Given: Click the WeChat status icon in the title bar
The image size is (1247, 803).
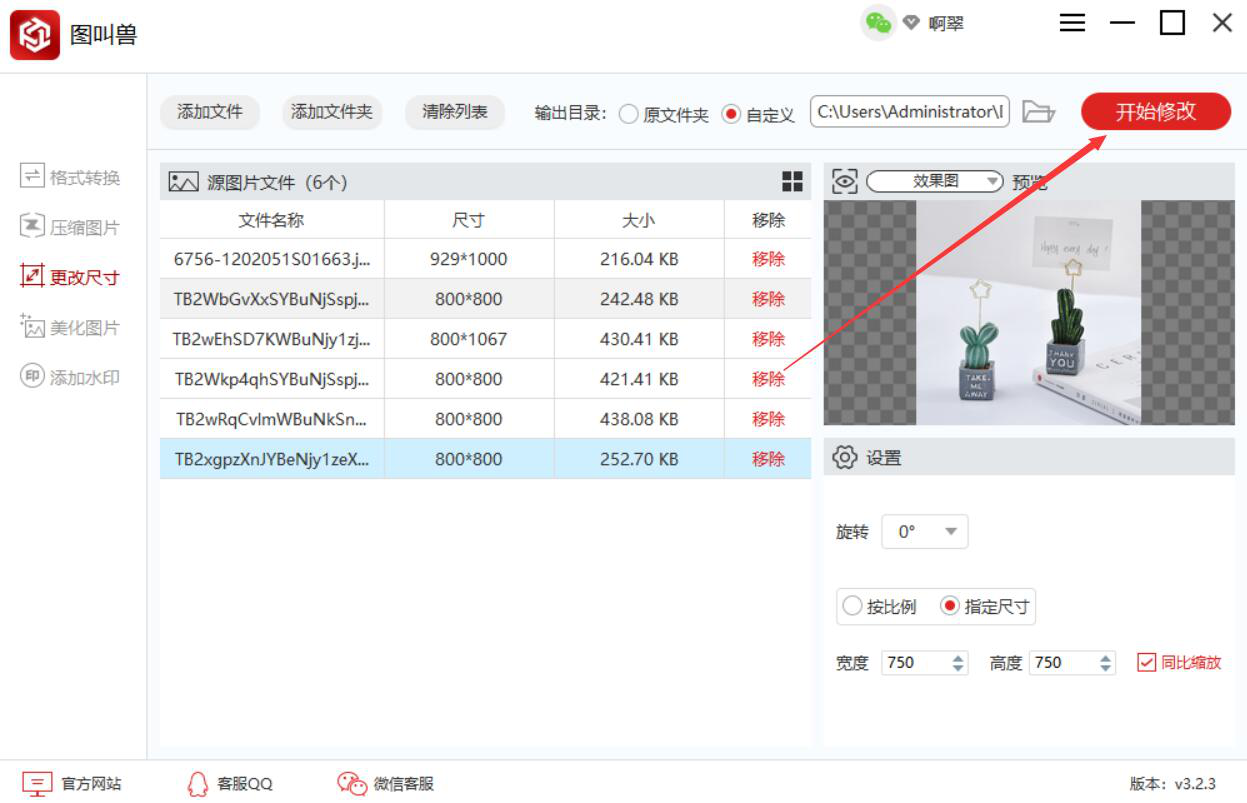Looking at the screenshot, I should click(x=878, y=22).
